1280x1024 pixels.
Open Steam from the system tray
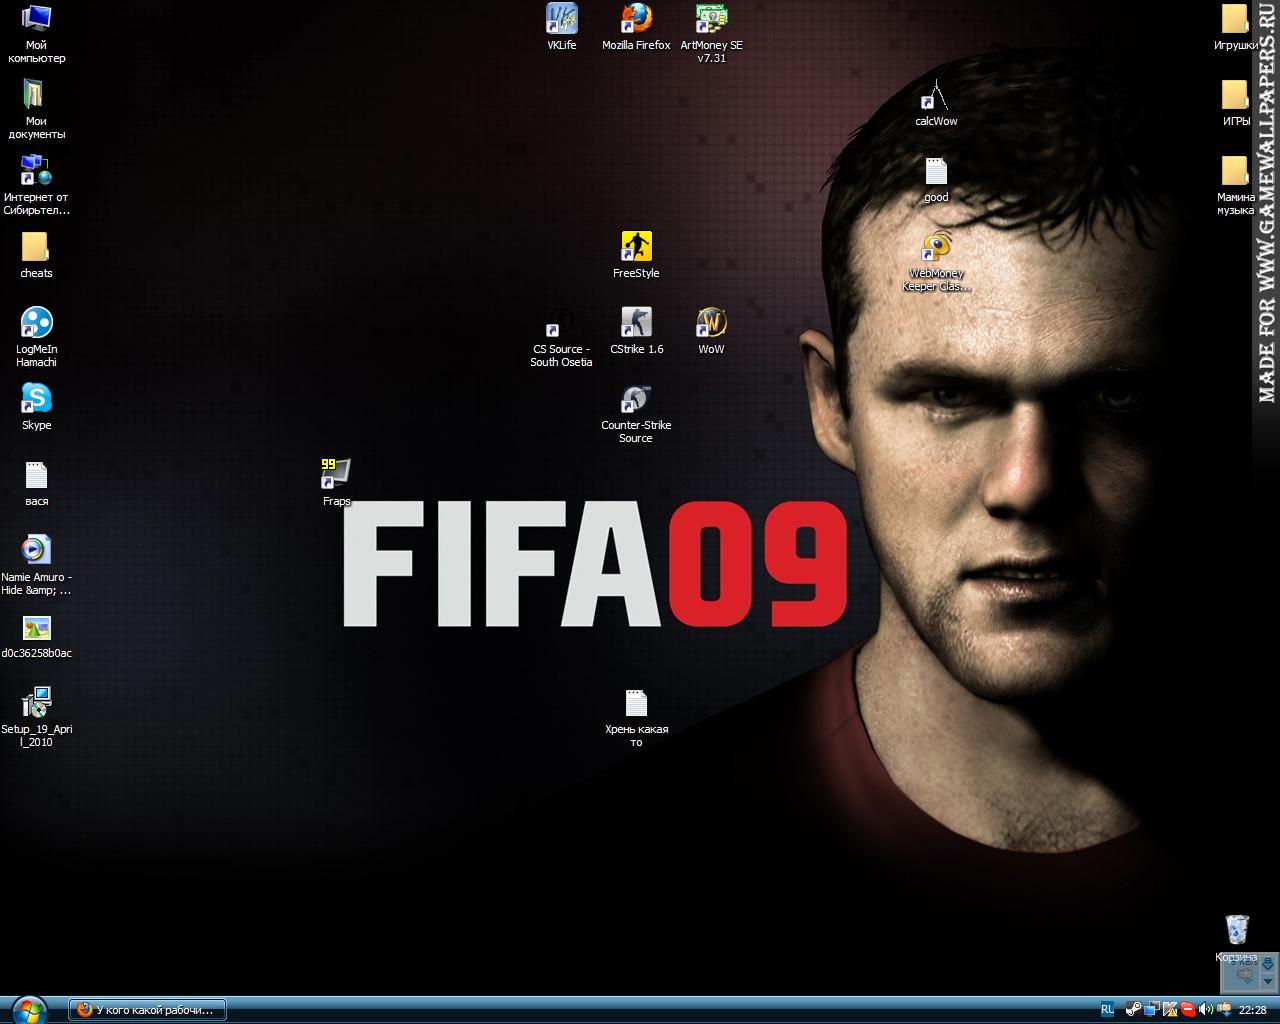click(1133, 1010)
